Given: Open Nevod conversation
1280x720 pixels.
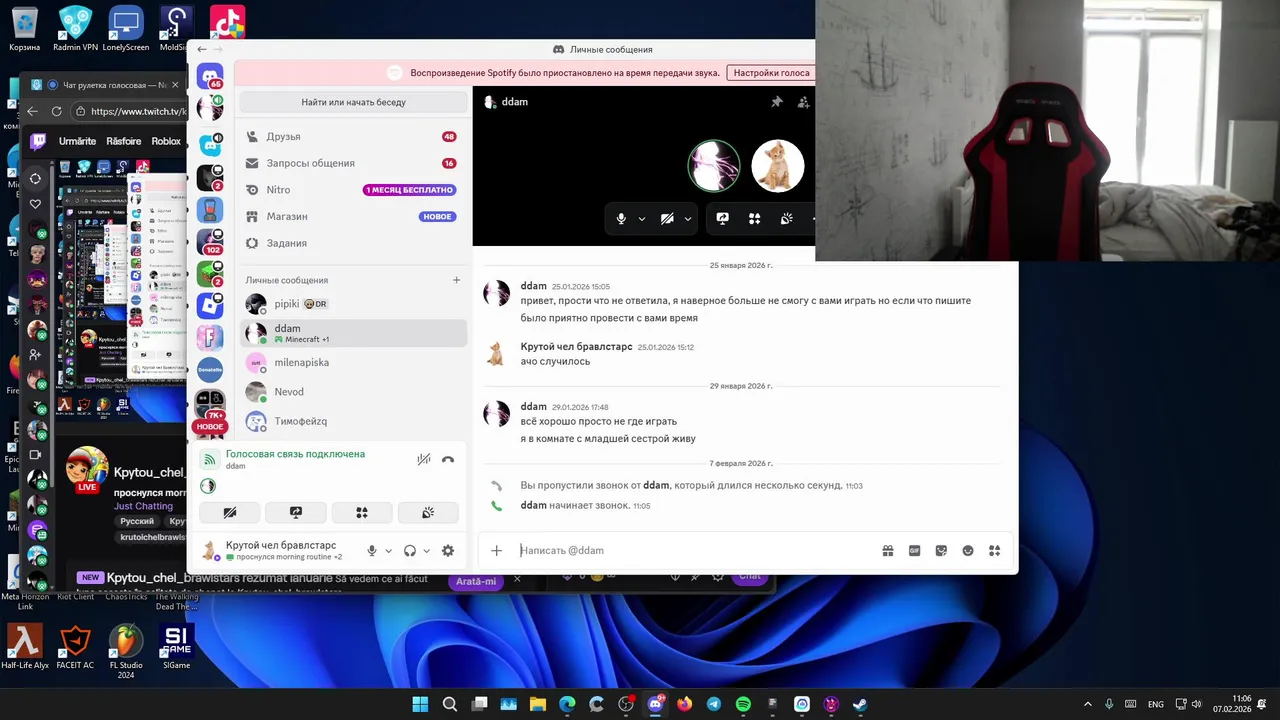Looking at the screenshot, I should (354, 392).
